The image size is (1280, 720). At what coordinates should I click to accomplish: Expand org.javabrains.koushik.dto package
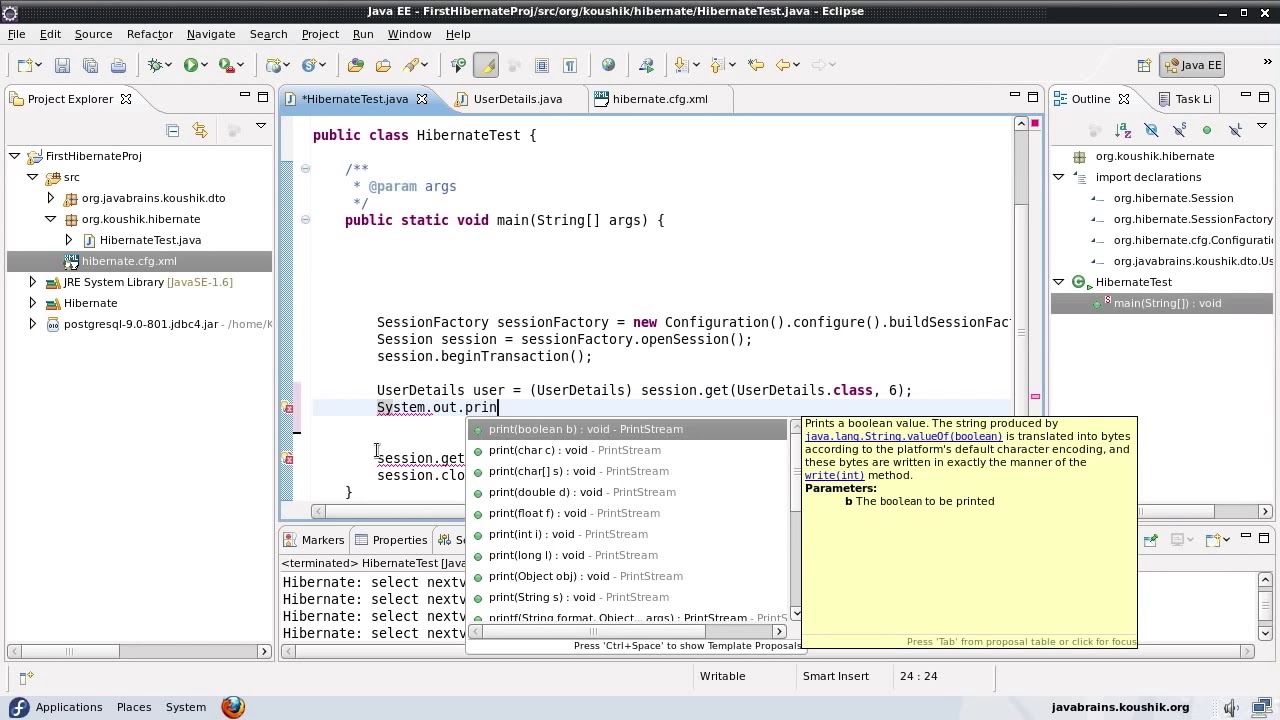click(50, 198)
